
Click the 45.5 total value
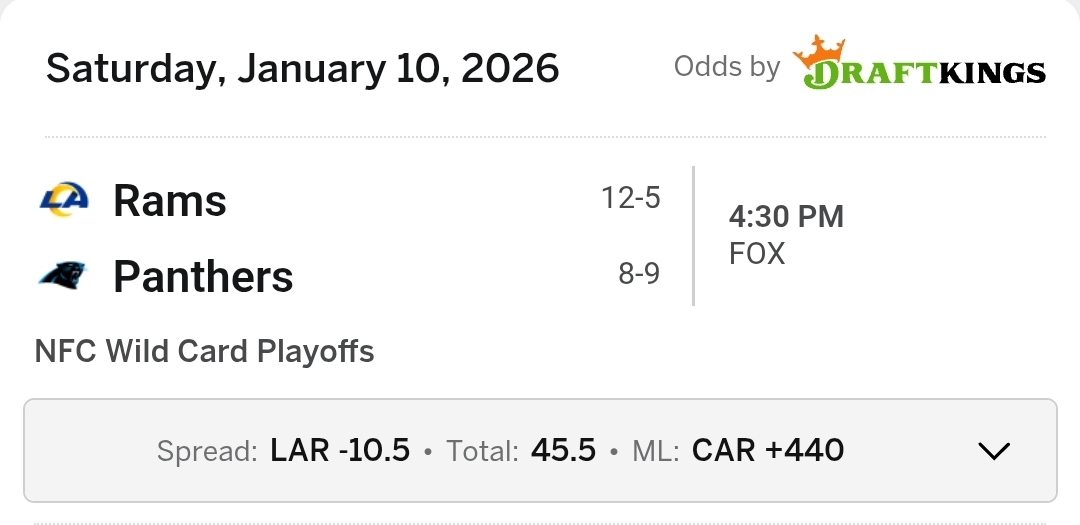click(x=563, y=451)
